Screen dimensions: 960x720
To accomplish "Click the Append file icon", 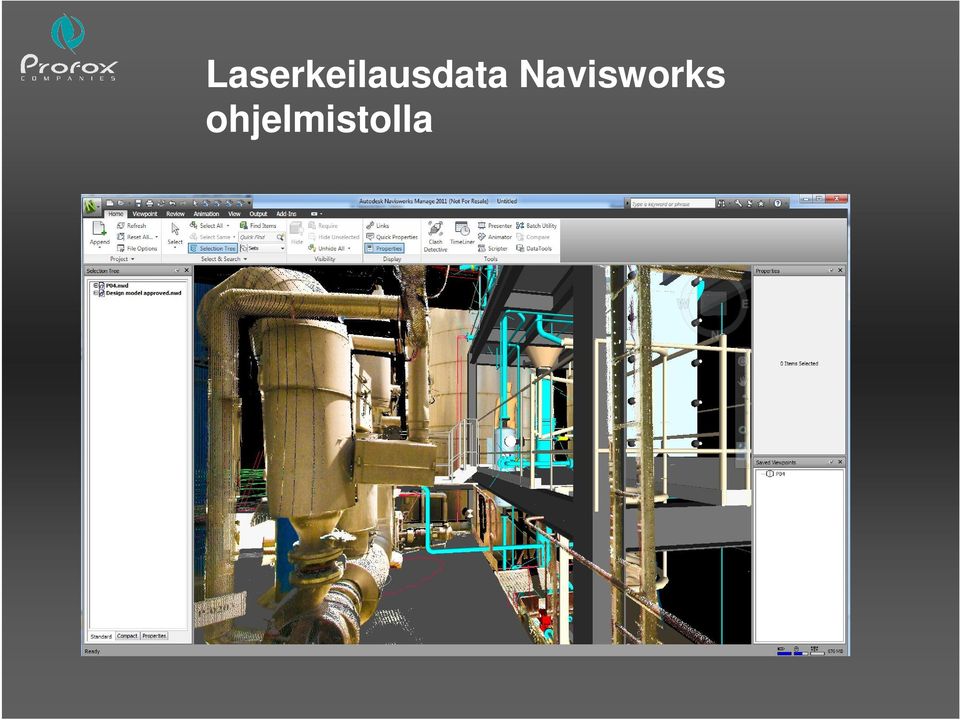I will 99,229.
